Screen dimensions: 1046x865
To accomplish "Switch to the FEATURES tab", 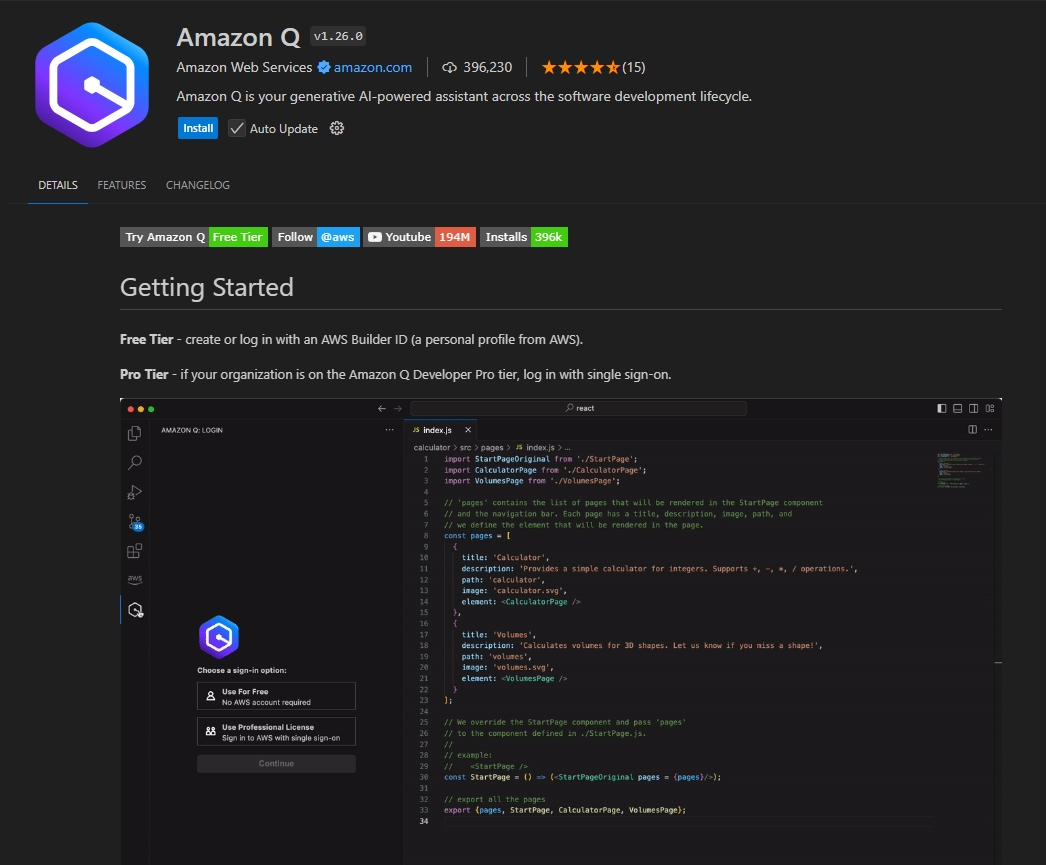I will point(121,185).
